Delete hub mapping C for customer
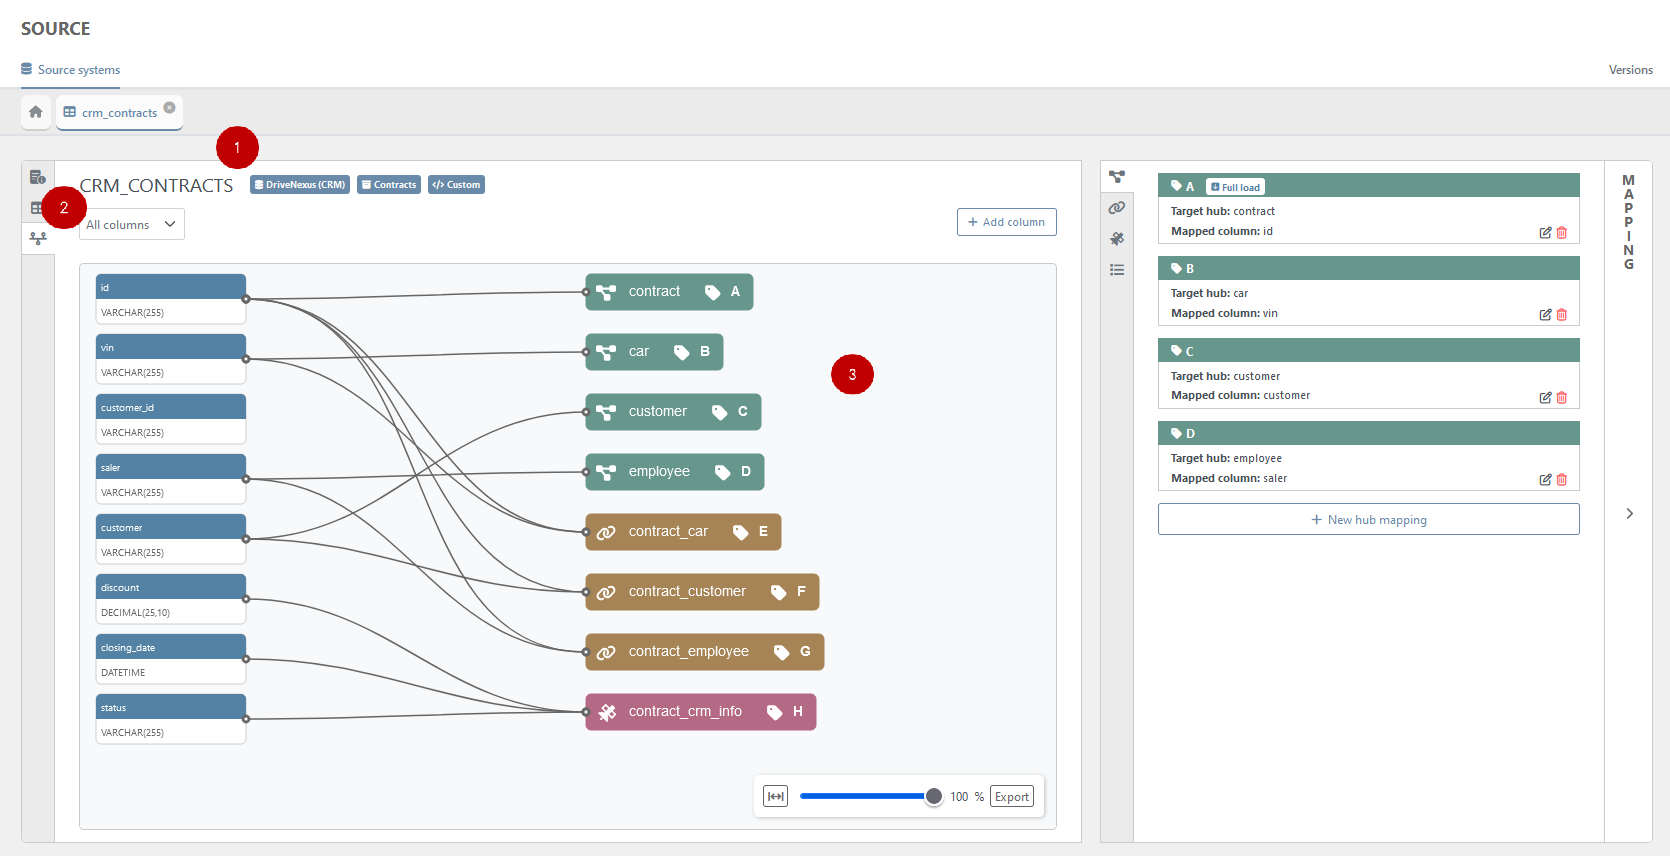This screenshot has width=1670, height=856. 1562,398
